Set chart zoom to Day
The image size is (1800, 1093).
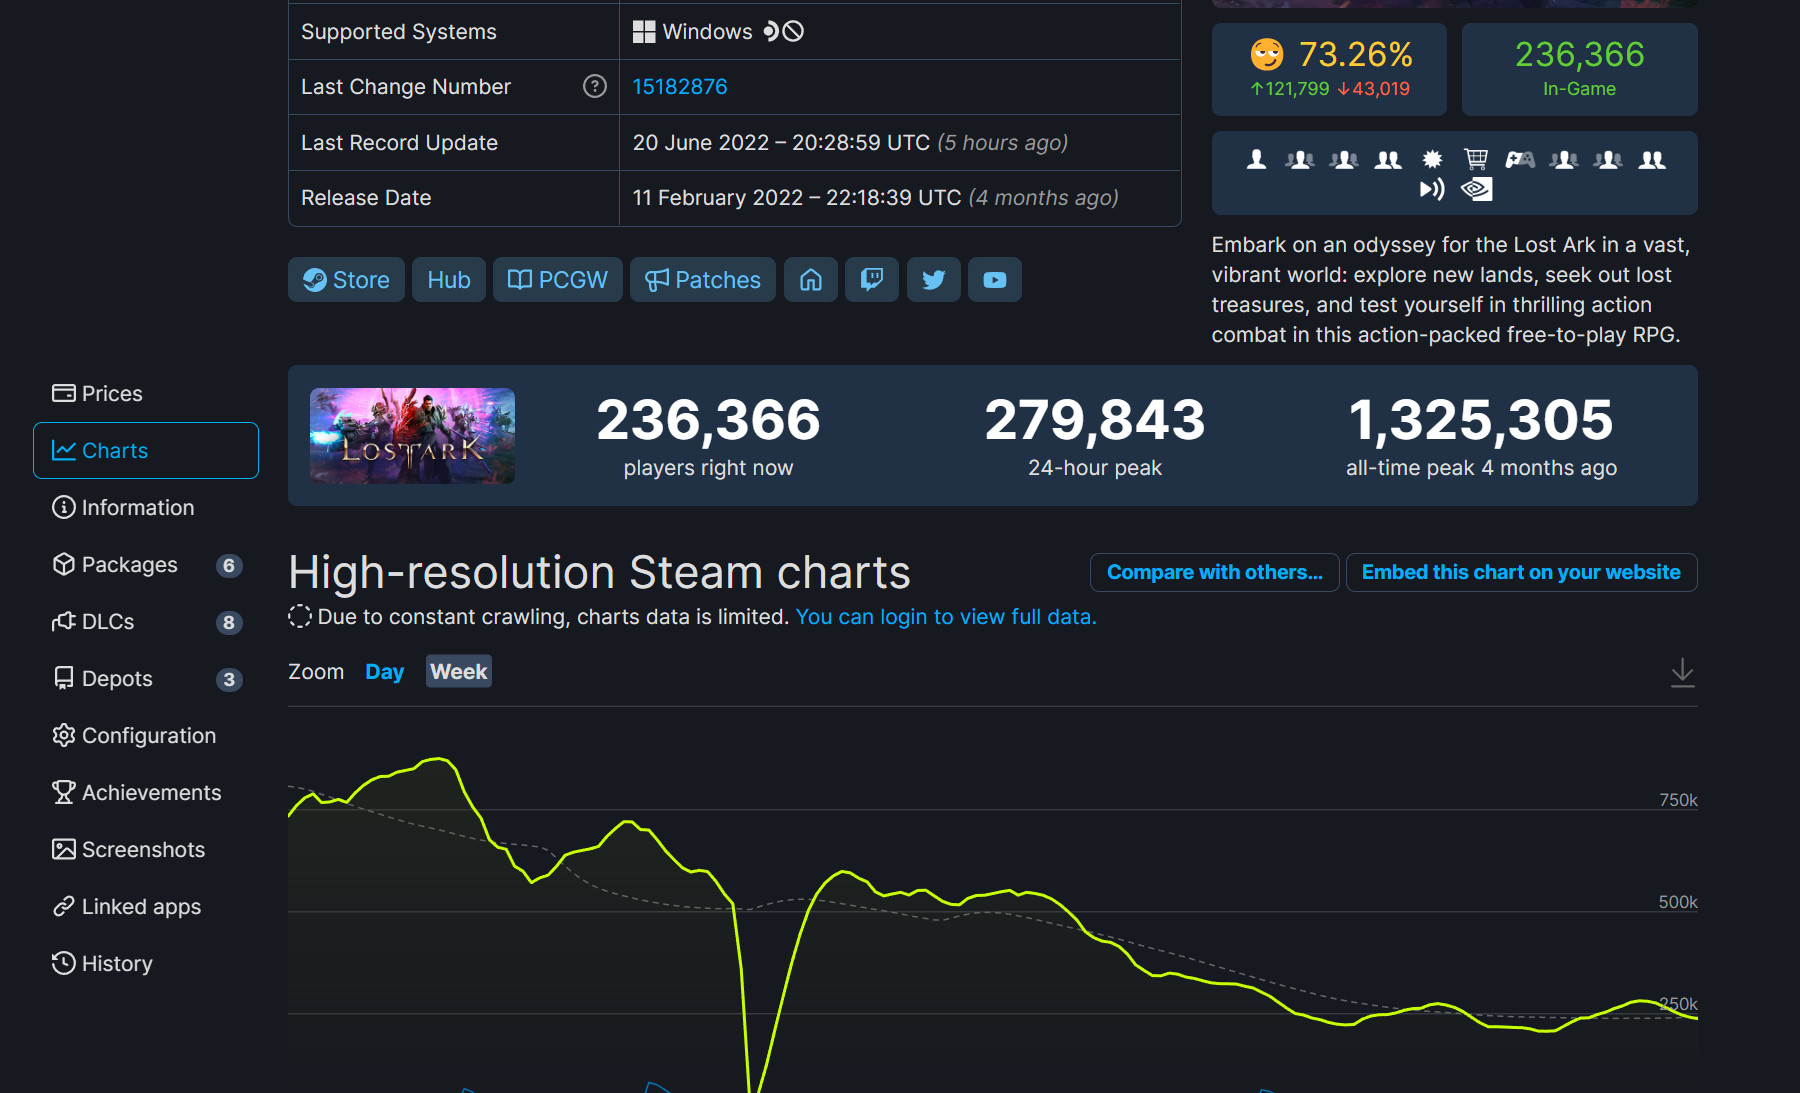(384, 672)
